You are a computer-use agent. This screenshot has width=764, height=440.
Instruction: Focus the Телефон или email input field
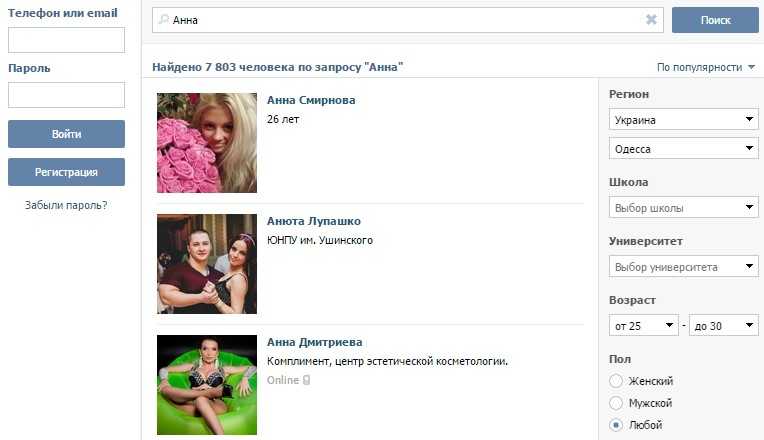pos(66,40)
